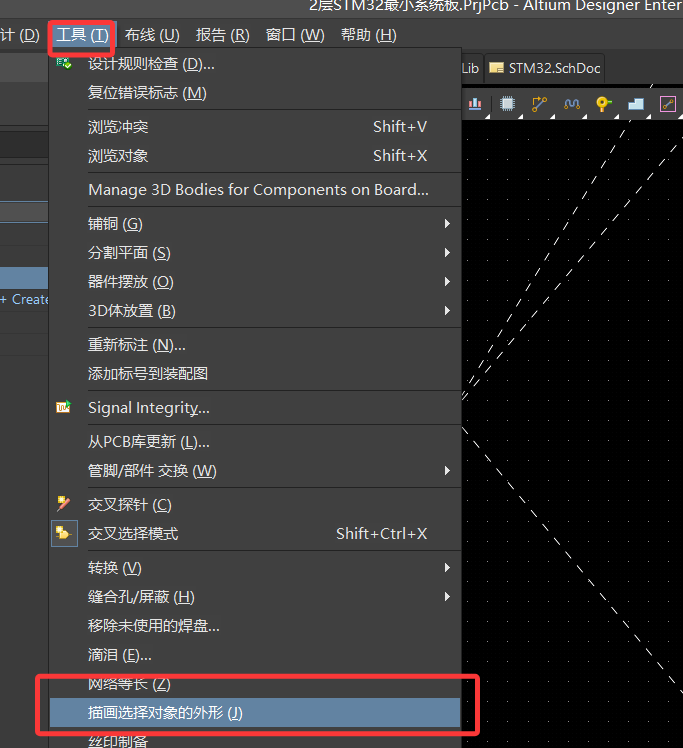Expand the 器件摆放 (O) submenu
Image resolution: width=683 pixels, height=748 pixels.
pyautogui.click(x=255, y=282)
